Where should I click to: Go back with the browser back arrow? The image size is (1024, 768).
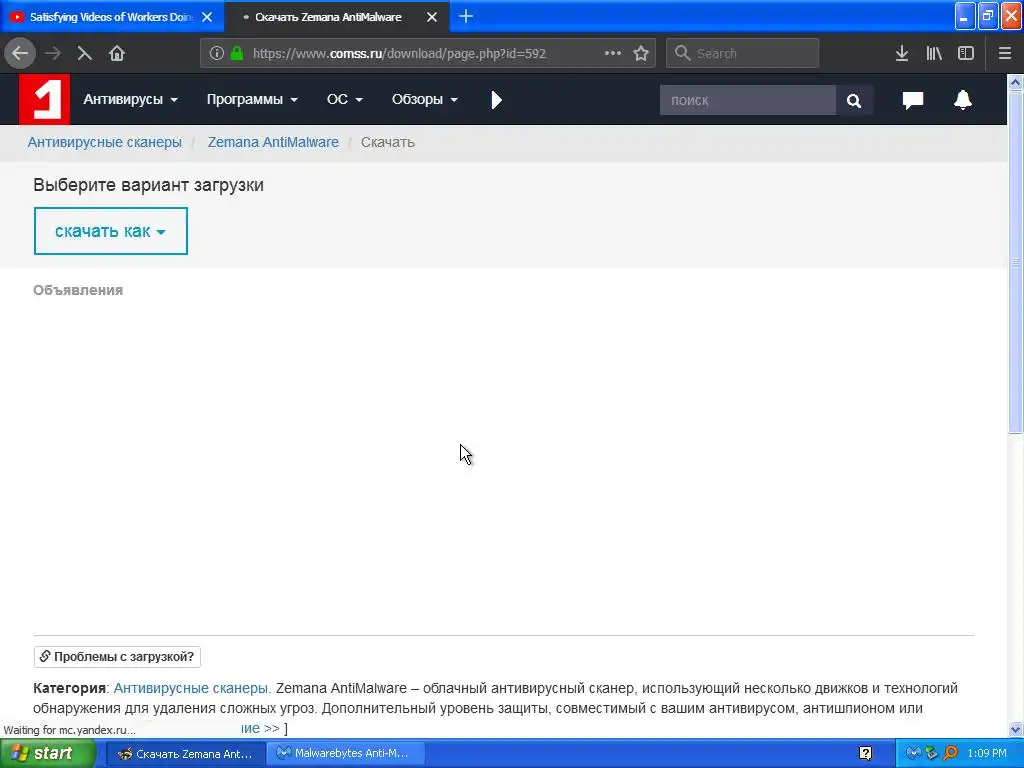[x=20, y=53]
